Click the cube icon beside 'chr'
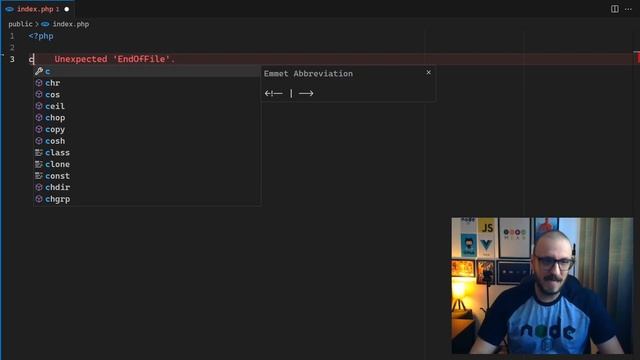Viewport: 640px width, 360px height. tap(39, 83)
